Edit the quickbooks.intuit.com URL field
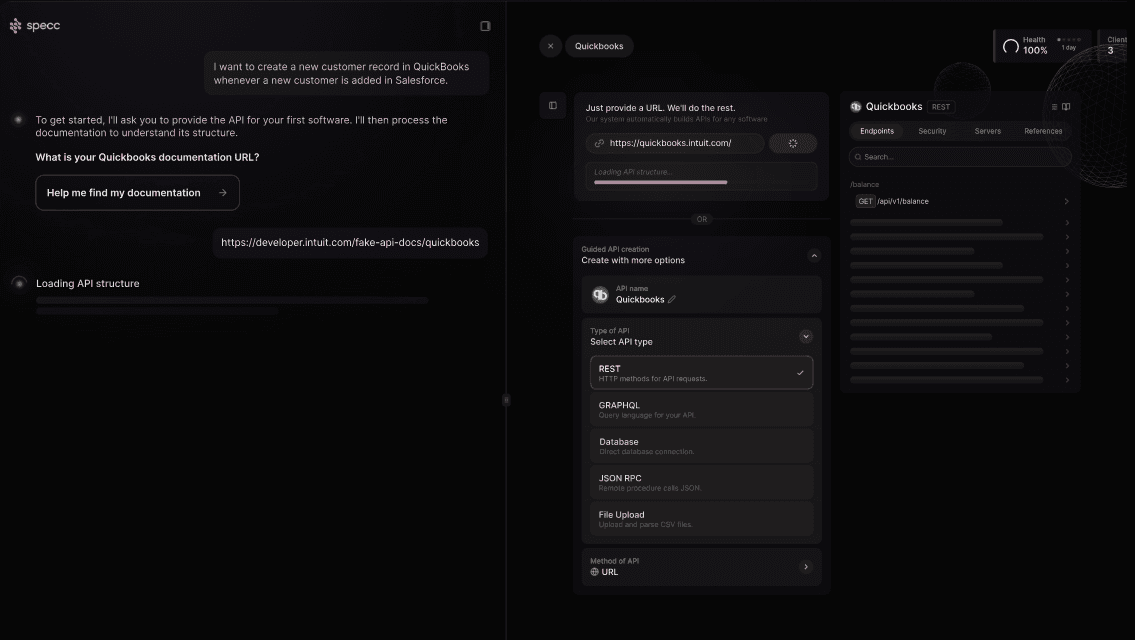Screen dimensions: 1135x640 tap(675, 143)
